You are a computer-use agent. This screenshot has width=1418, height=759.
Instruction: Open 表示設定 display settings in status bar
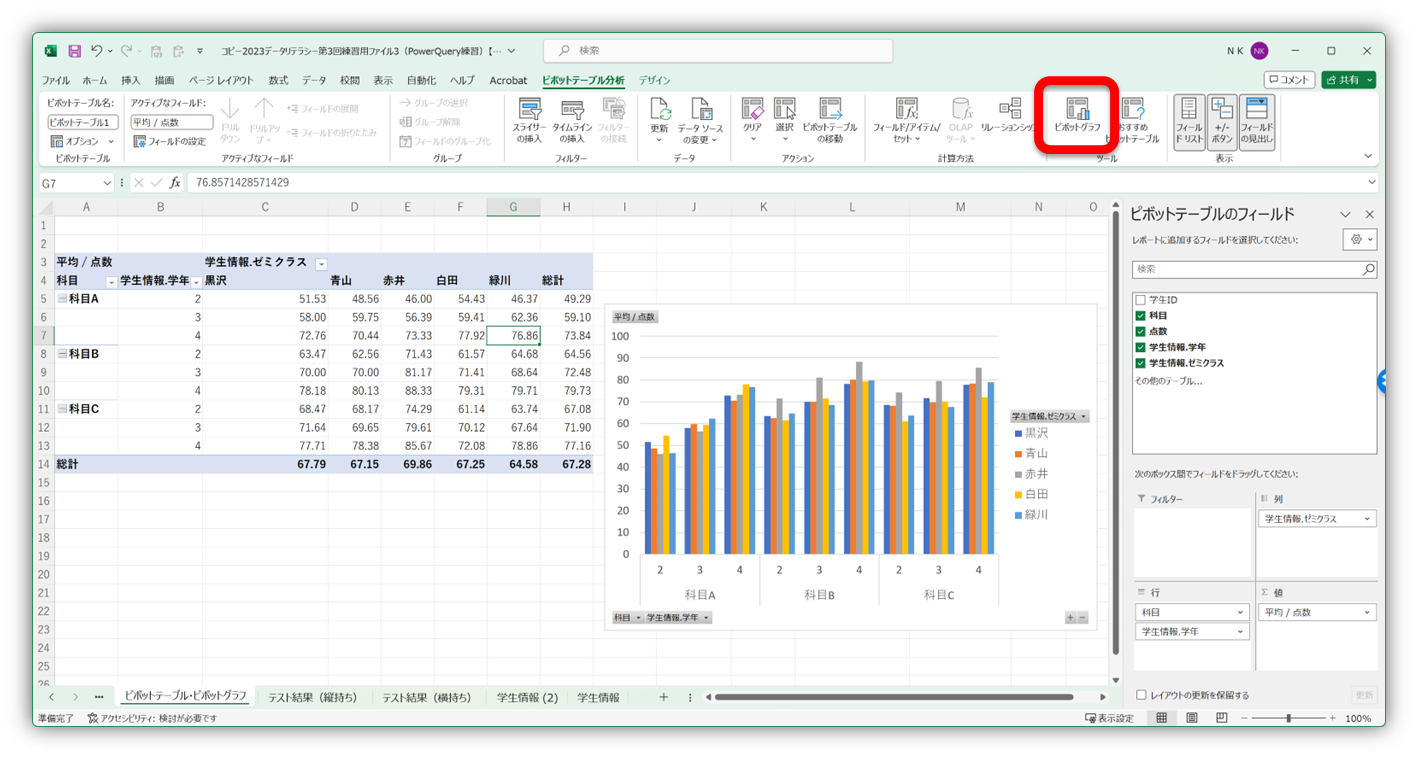point(1109,718)
